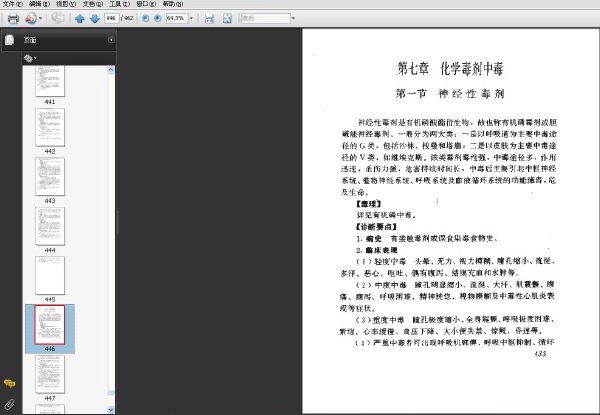Click the chapter title 第七章 化学毒剂中毒
Screen dimensions: 600x415
(x=450, y=69)
